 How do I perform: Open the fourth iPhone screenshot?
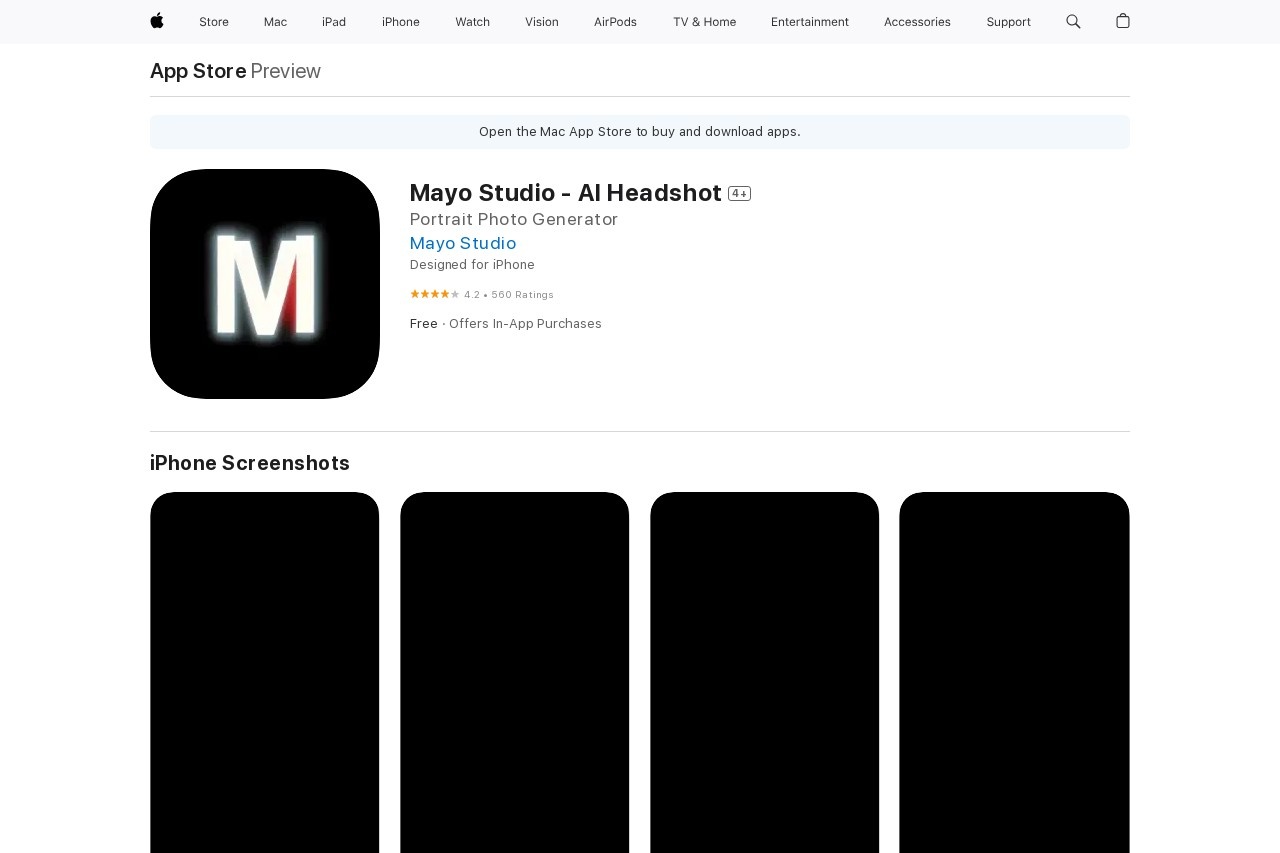[x=1015, y=672]
